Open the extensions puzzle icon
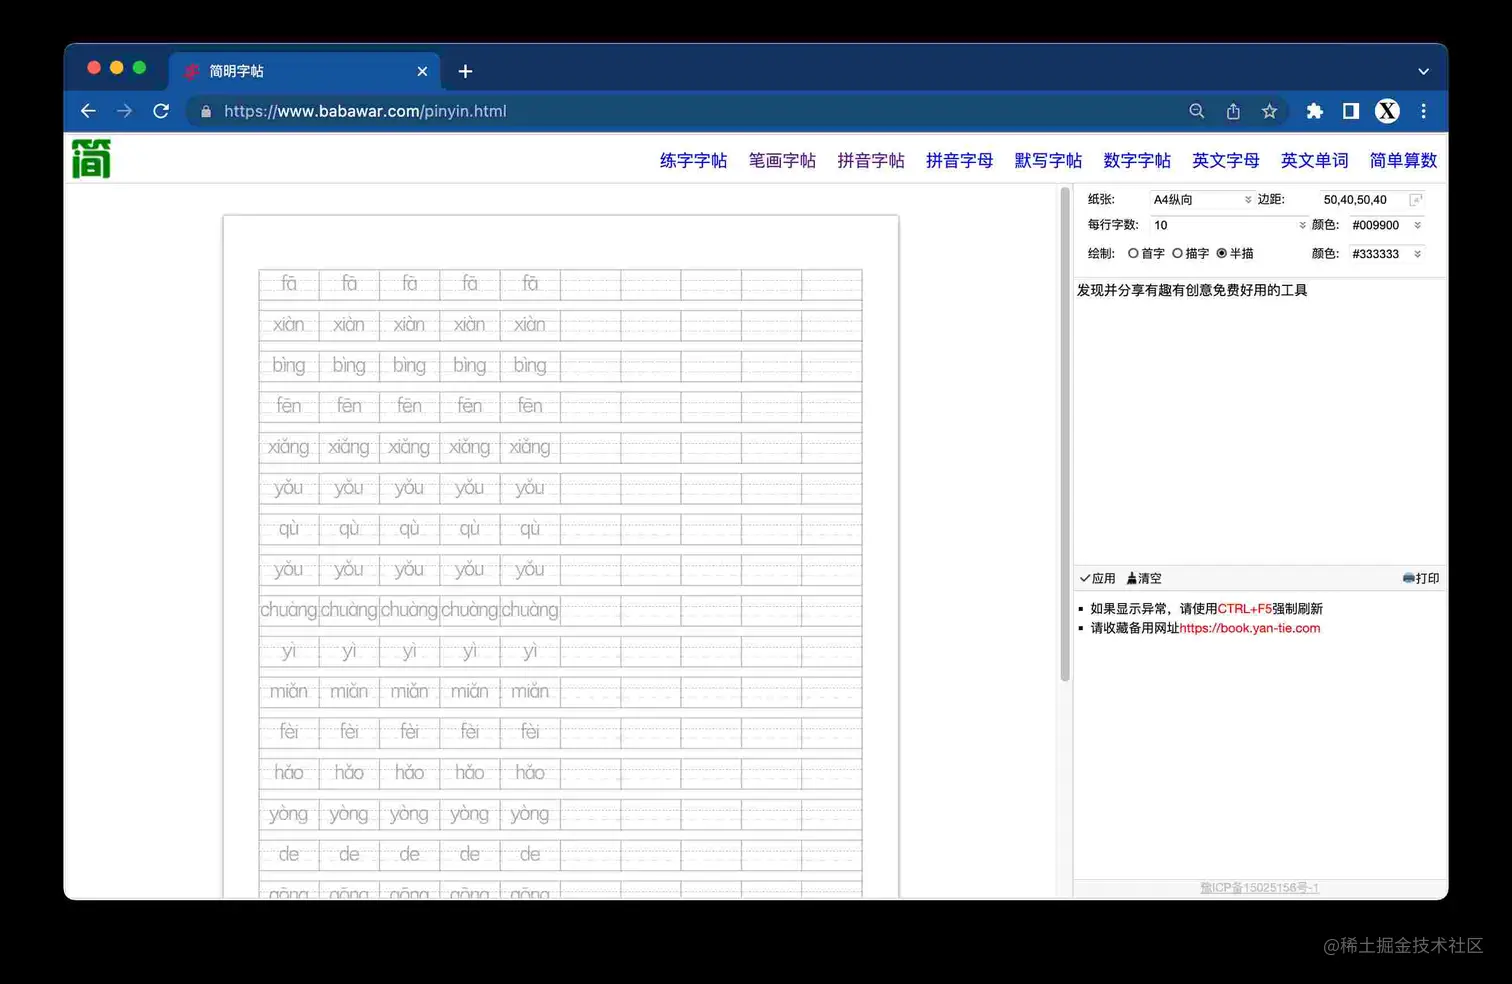 point(1315,111)
